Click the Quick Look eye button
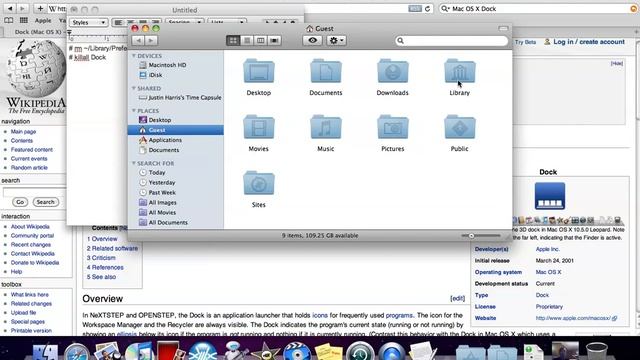Viewport: 640px width, 360px height. coord(313,40)
